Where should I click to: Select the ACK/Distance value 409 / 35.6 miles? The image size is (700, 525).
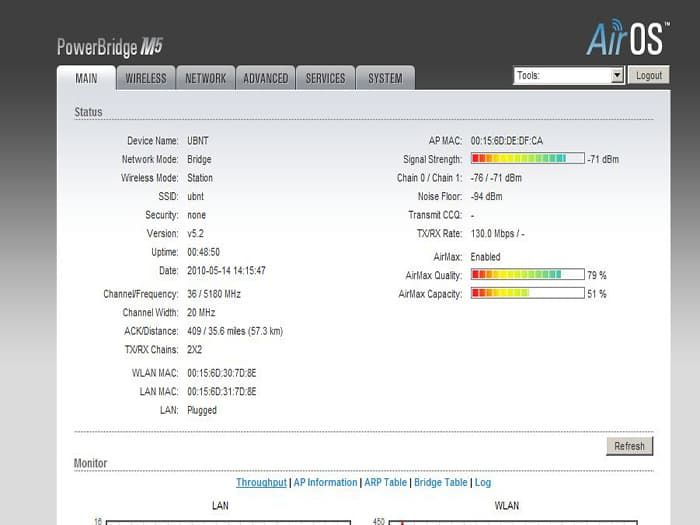click(x=216, y=331)
